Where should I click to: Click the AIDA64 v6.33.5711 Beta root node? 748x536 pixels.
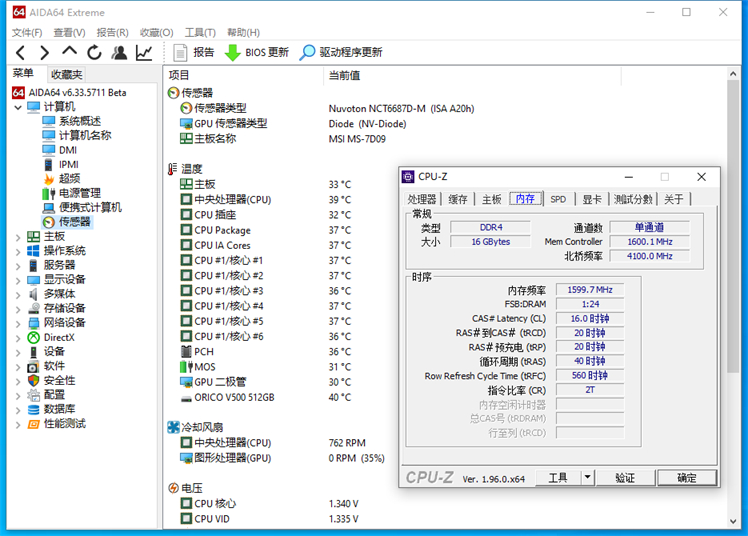tap(69, 93)
